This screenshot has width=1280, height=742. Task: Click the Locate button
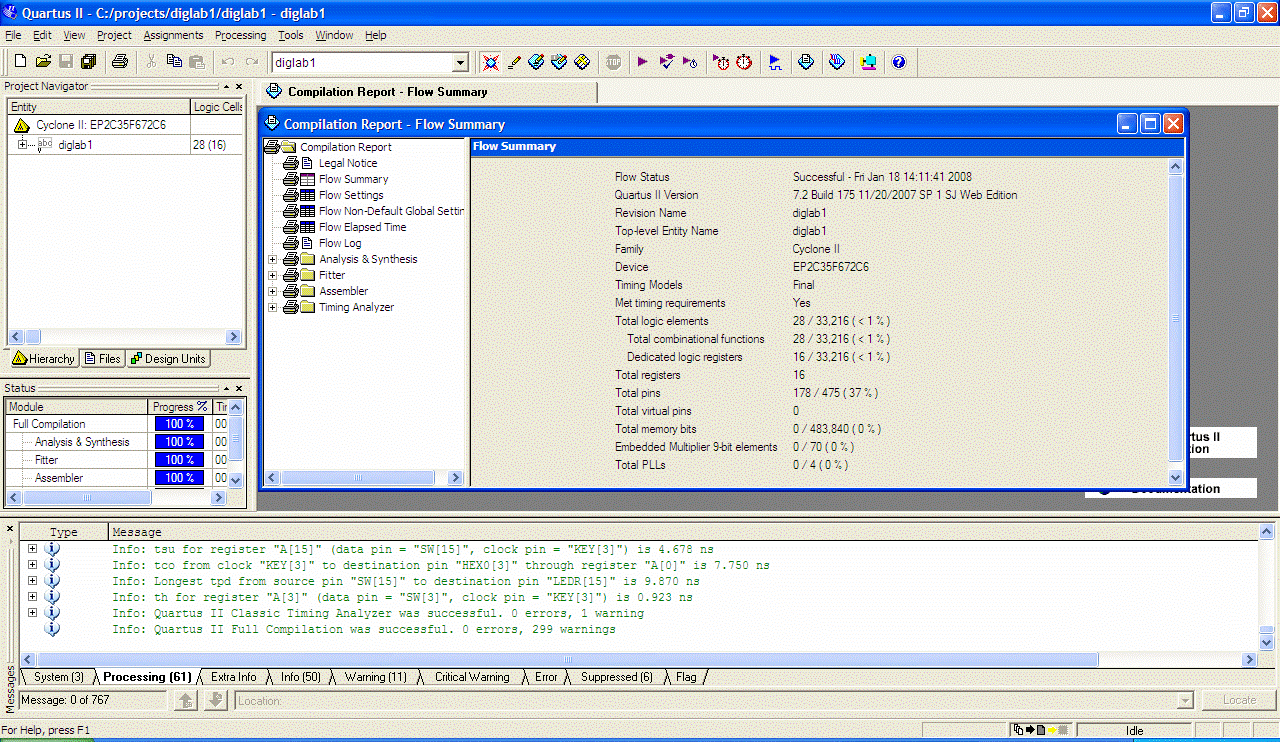[x=1237, y=699]
